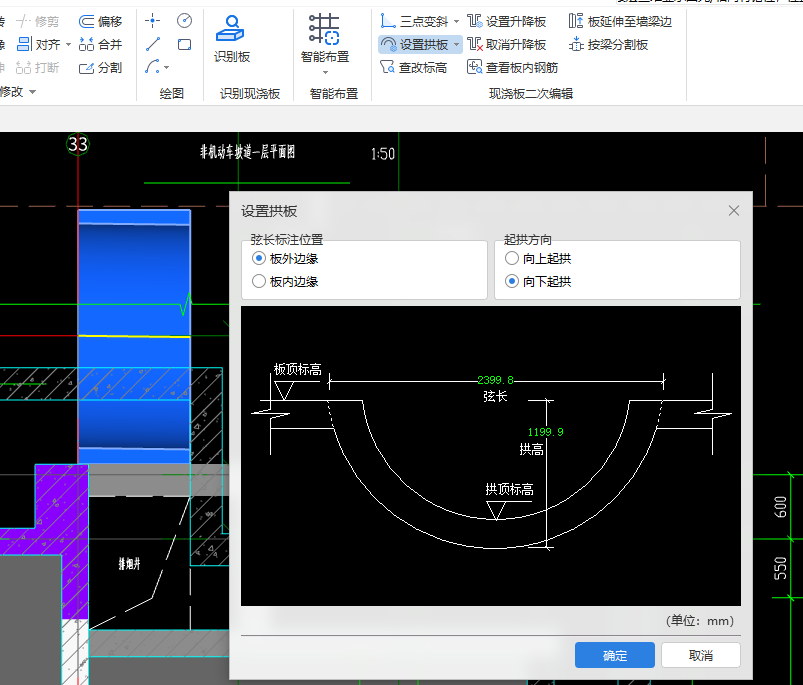Click the 设置升降板 tool
The height and width of the screenshot is (685, 803).
click(x=506, y=21)
